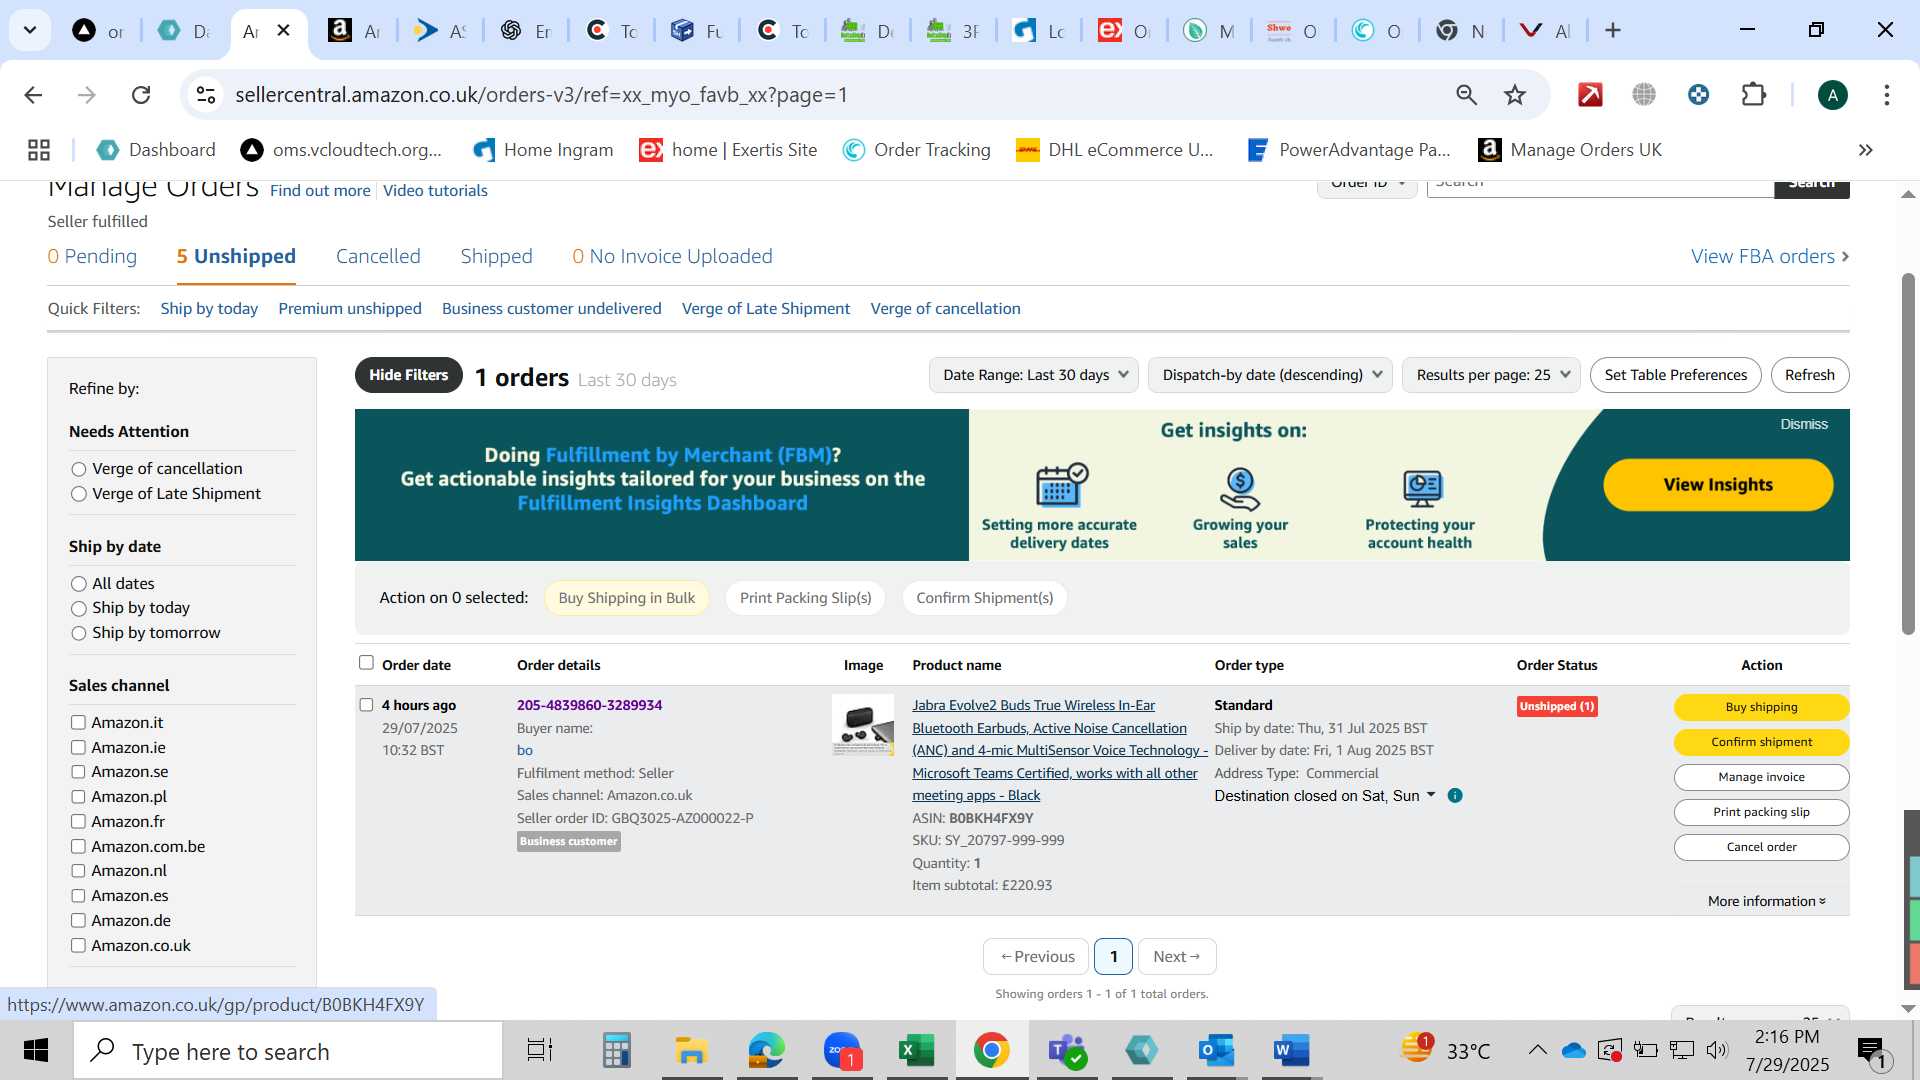
Task: Open the browser profile avatar A
Action: 1832,95
